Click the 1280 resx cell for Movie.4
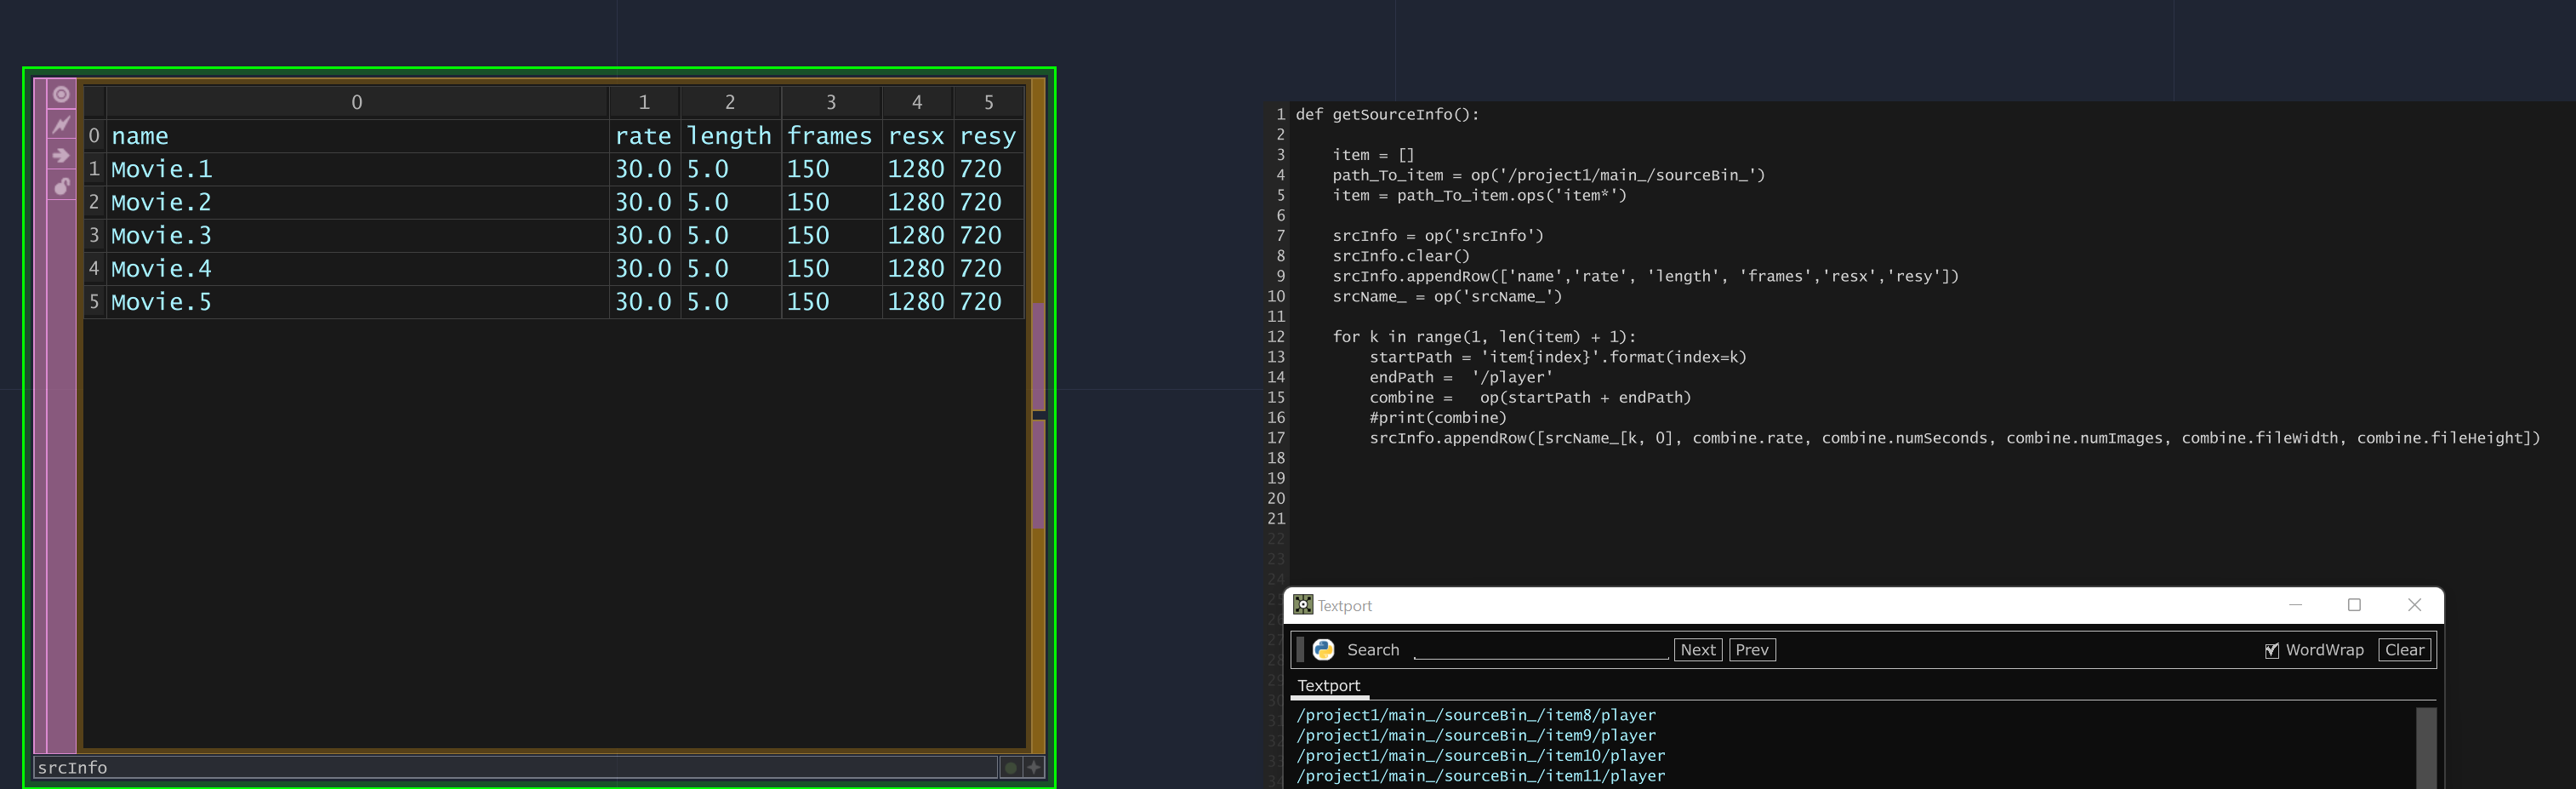2576x789 pixels. pyautogui.click(x=917, y=268)
